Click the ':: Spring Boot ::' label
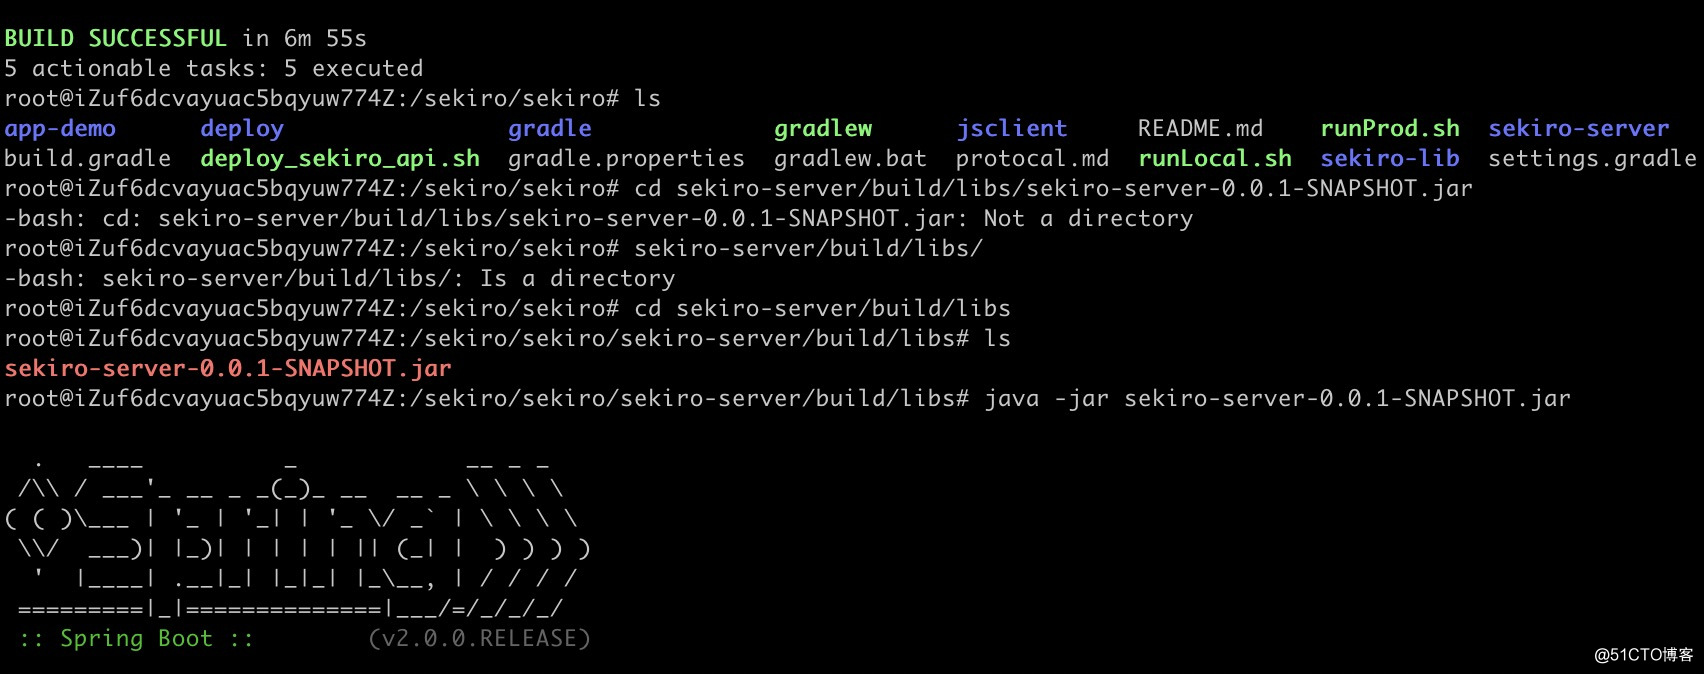The width and height of the screenshot is (1704, 674). point(137,639)
